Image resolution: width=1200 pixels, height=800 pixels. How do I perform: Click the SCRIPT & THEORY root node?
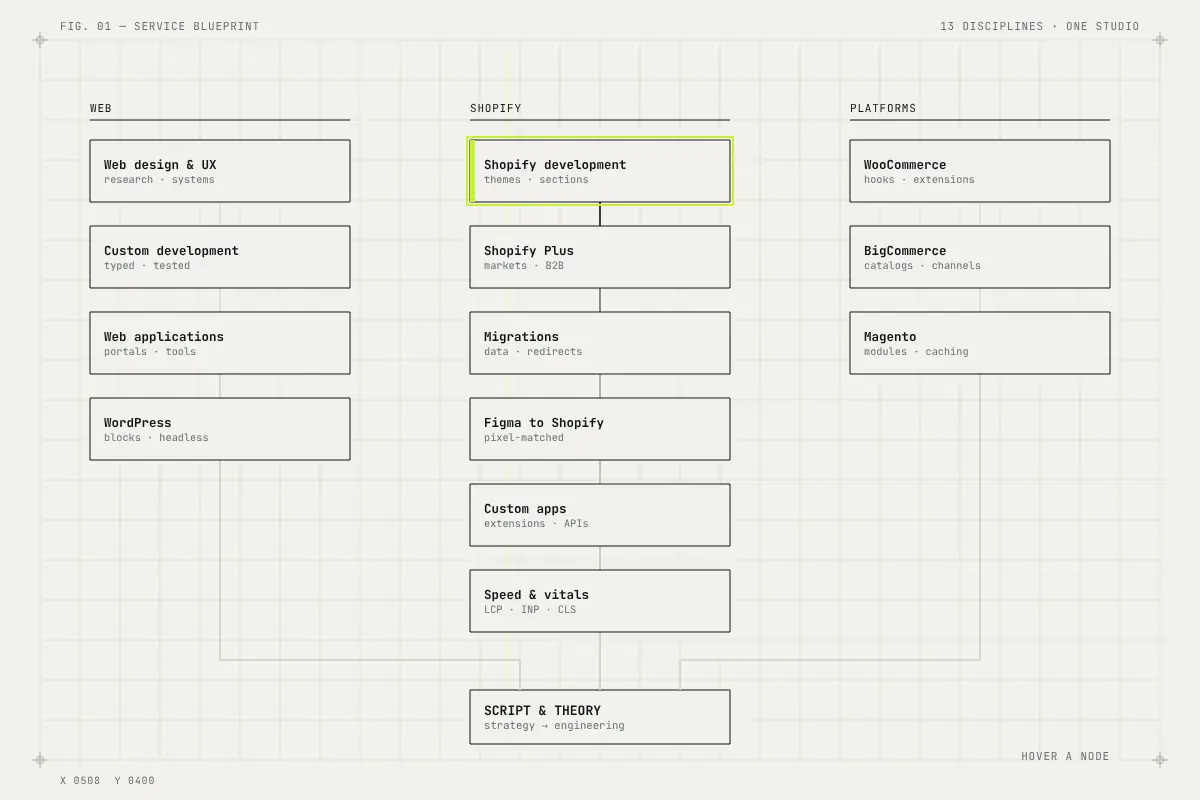coord(600,717)
